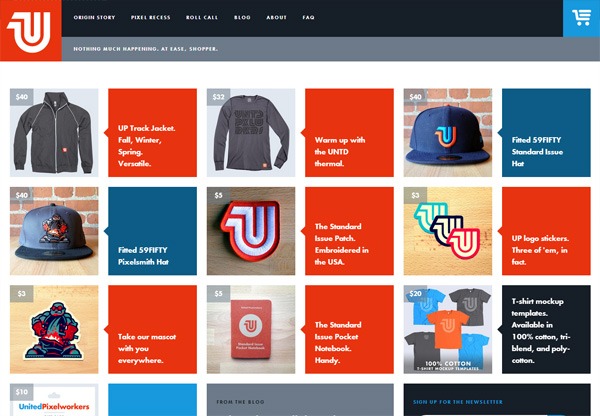Click the UP Track Jacket description tile
Viewport: 600px width, 416px height.
pyautogui.click(x=152, y=133)
